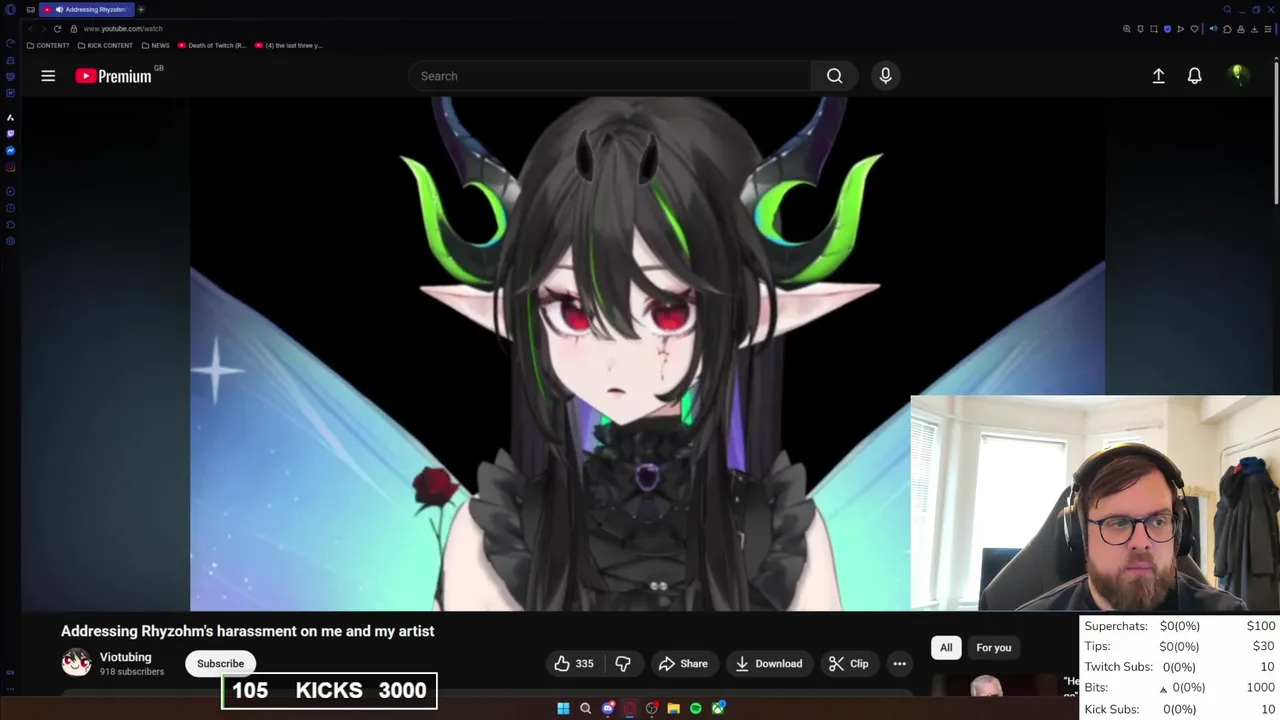1280x720 pixels.
Task: Toggle the blue ad-blocker shield icon
Action: (x=1167, y=29)
